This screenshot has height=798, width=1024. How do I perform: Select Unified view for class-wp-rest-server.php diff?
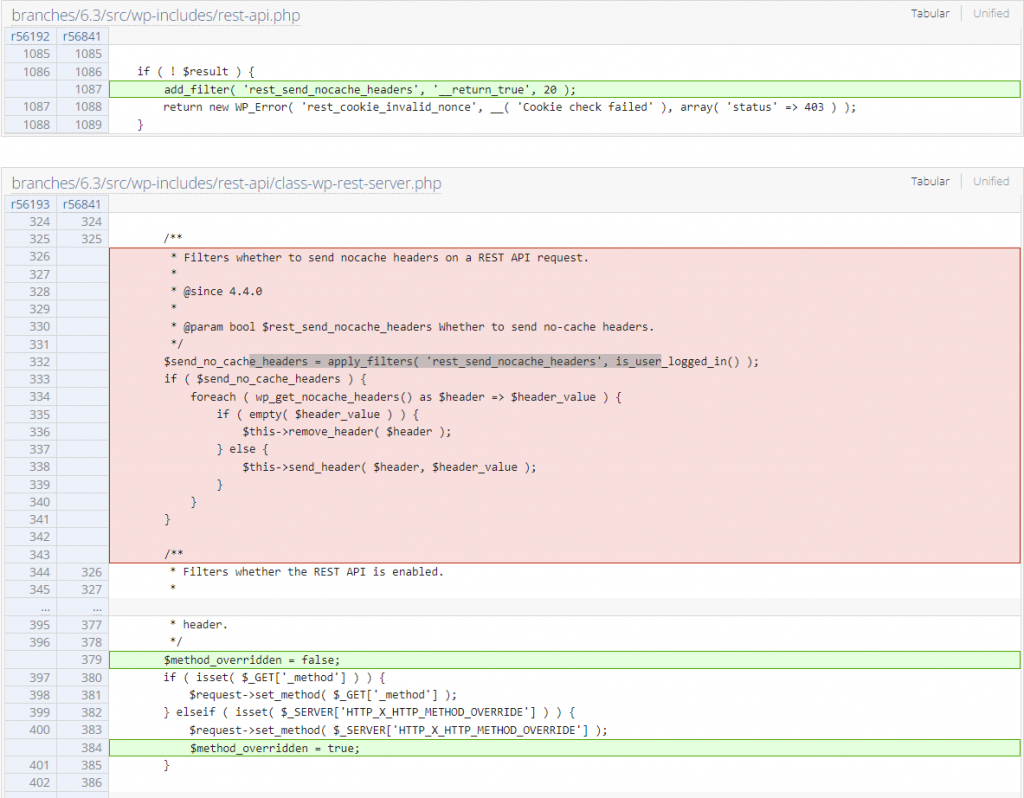990,182
